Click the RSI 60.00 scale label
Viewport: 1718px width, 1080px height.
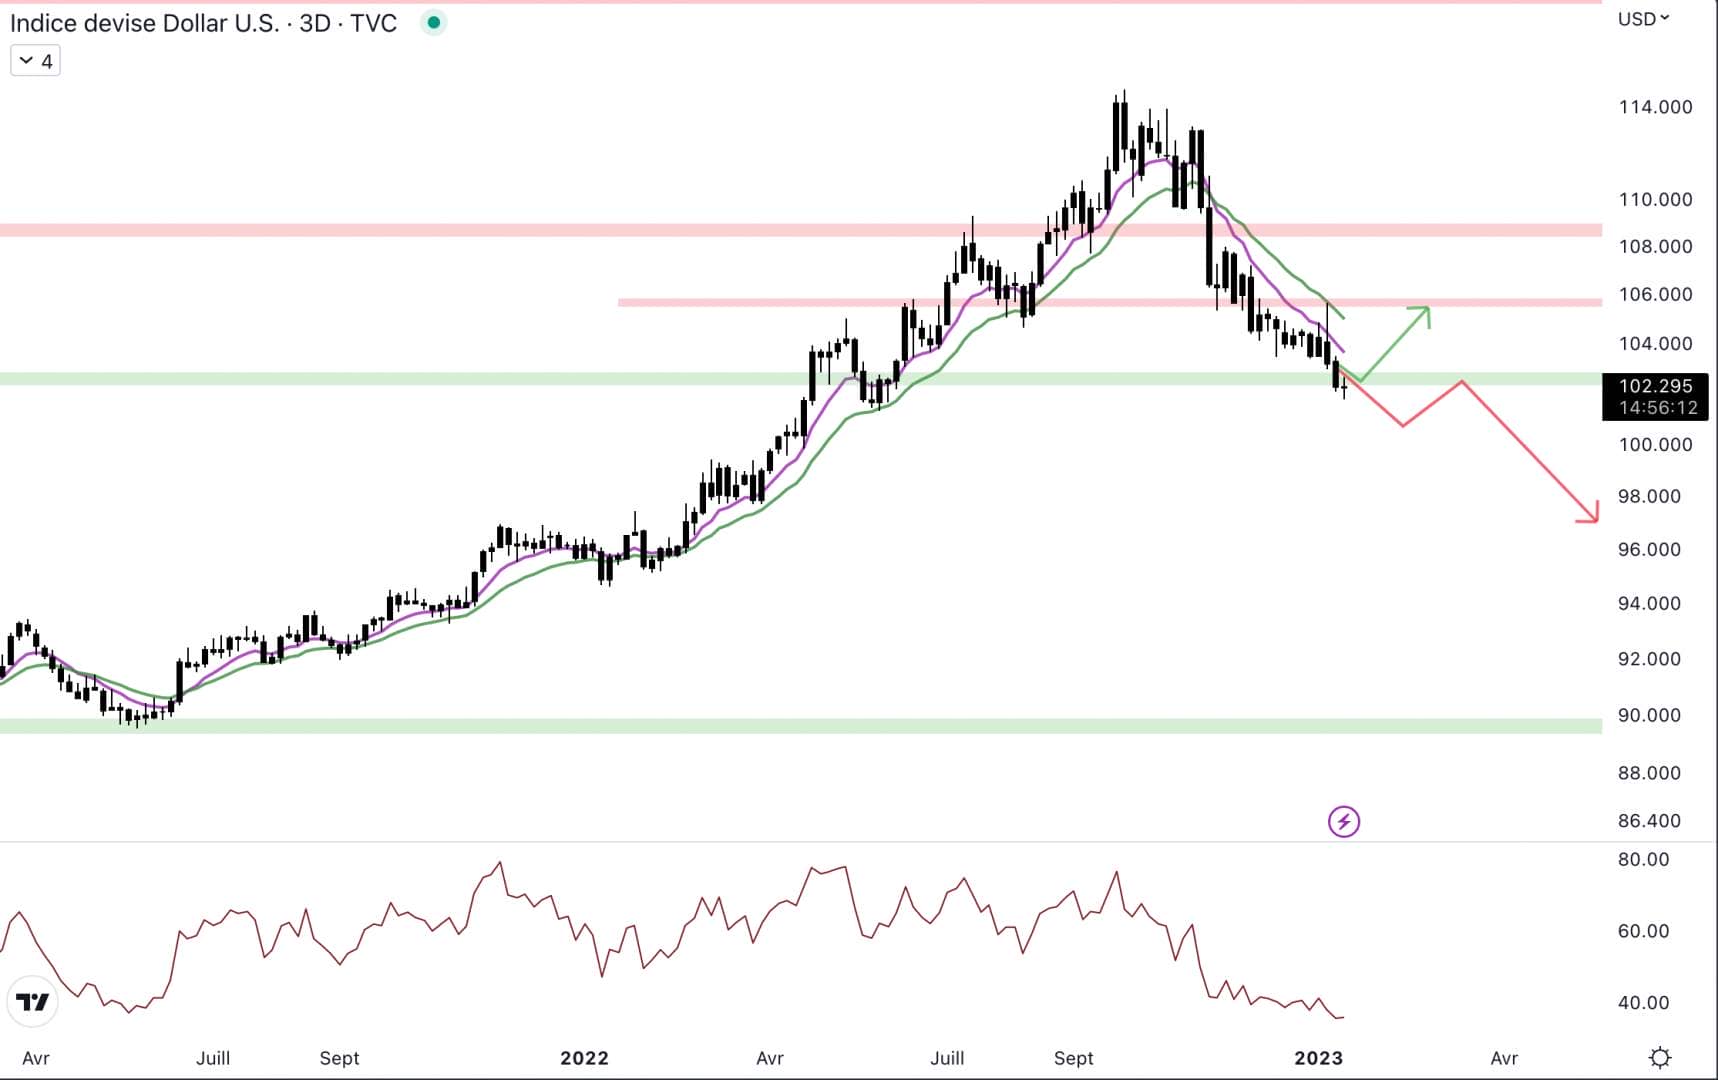[1643, 931]
